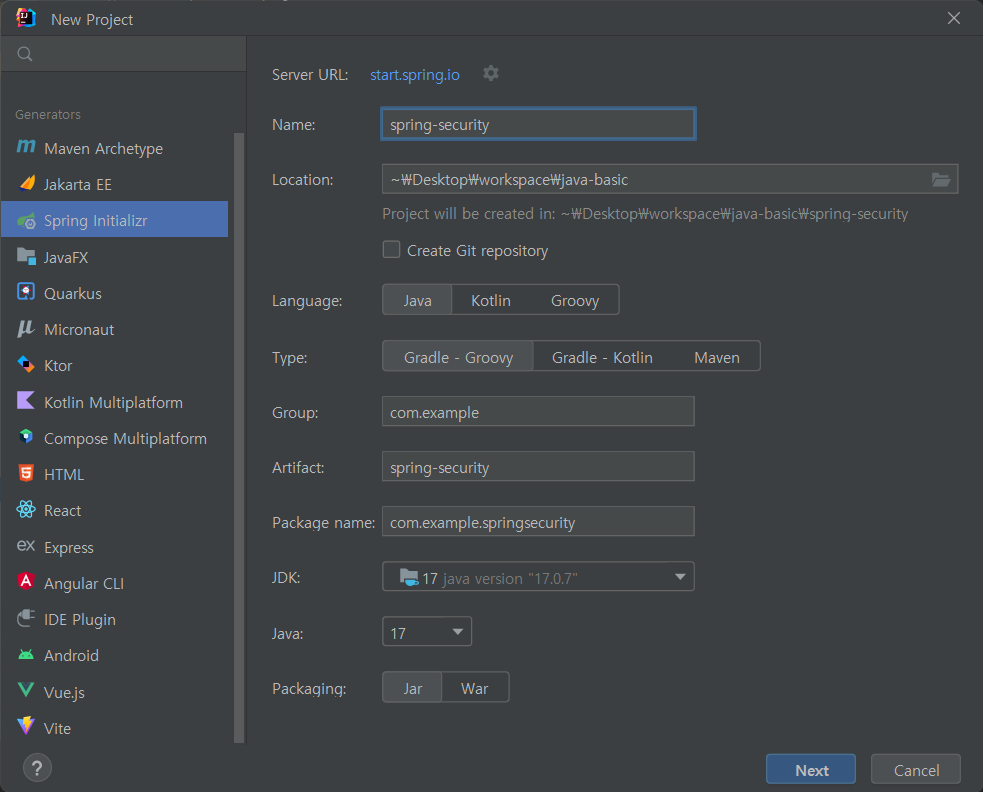
Task: Click the Vite lightning icon
Action: 26,726
